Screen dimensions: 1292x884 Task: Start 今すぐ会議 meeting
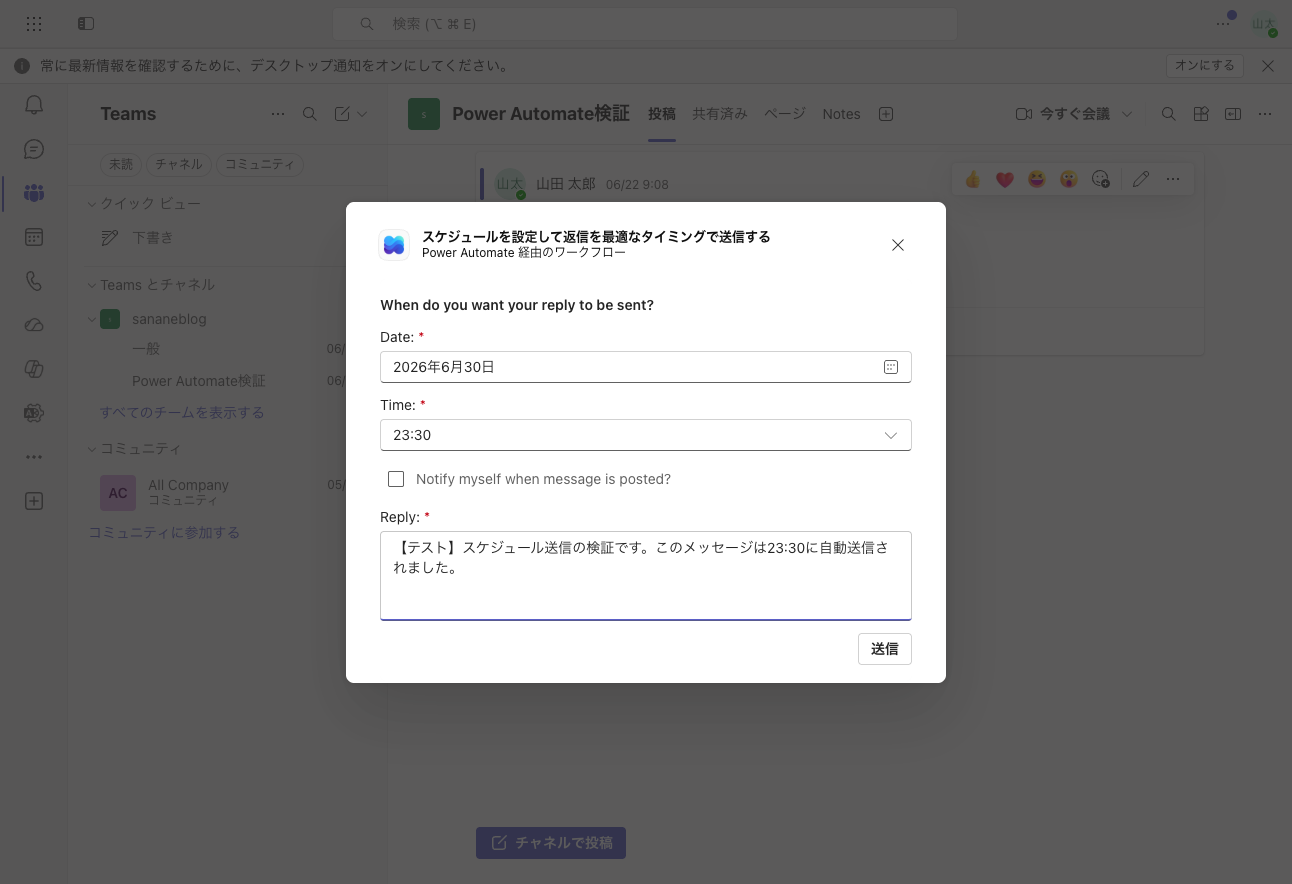pyautogui.click(x=1064, y=114)
